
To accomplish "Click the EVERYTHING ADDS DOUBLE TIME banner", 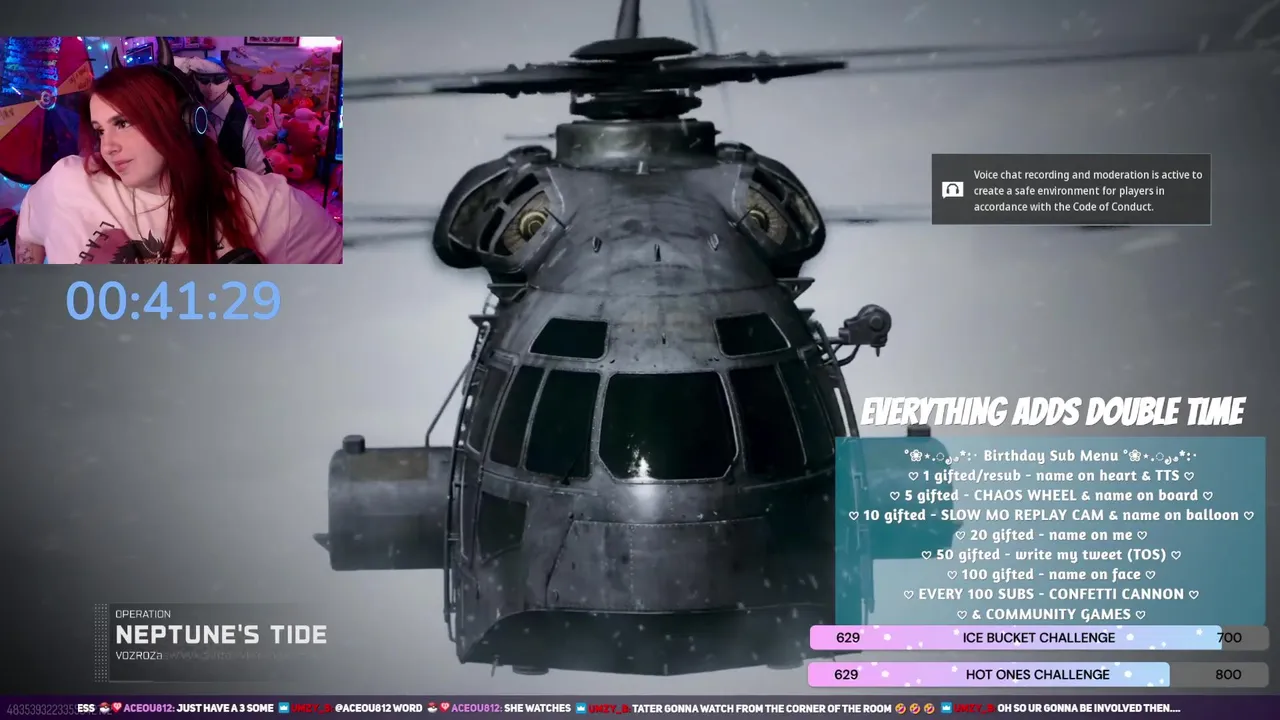I will (x=1053, y=411).
